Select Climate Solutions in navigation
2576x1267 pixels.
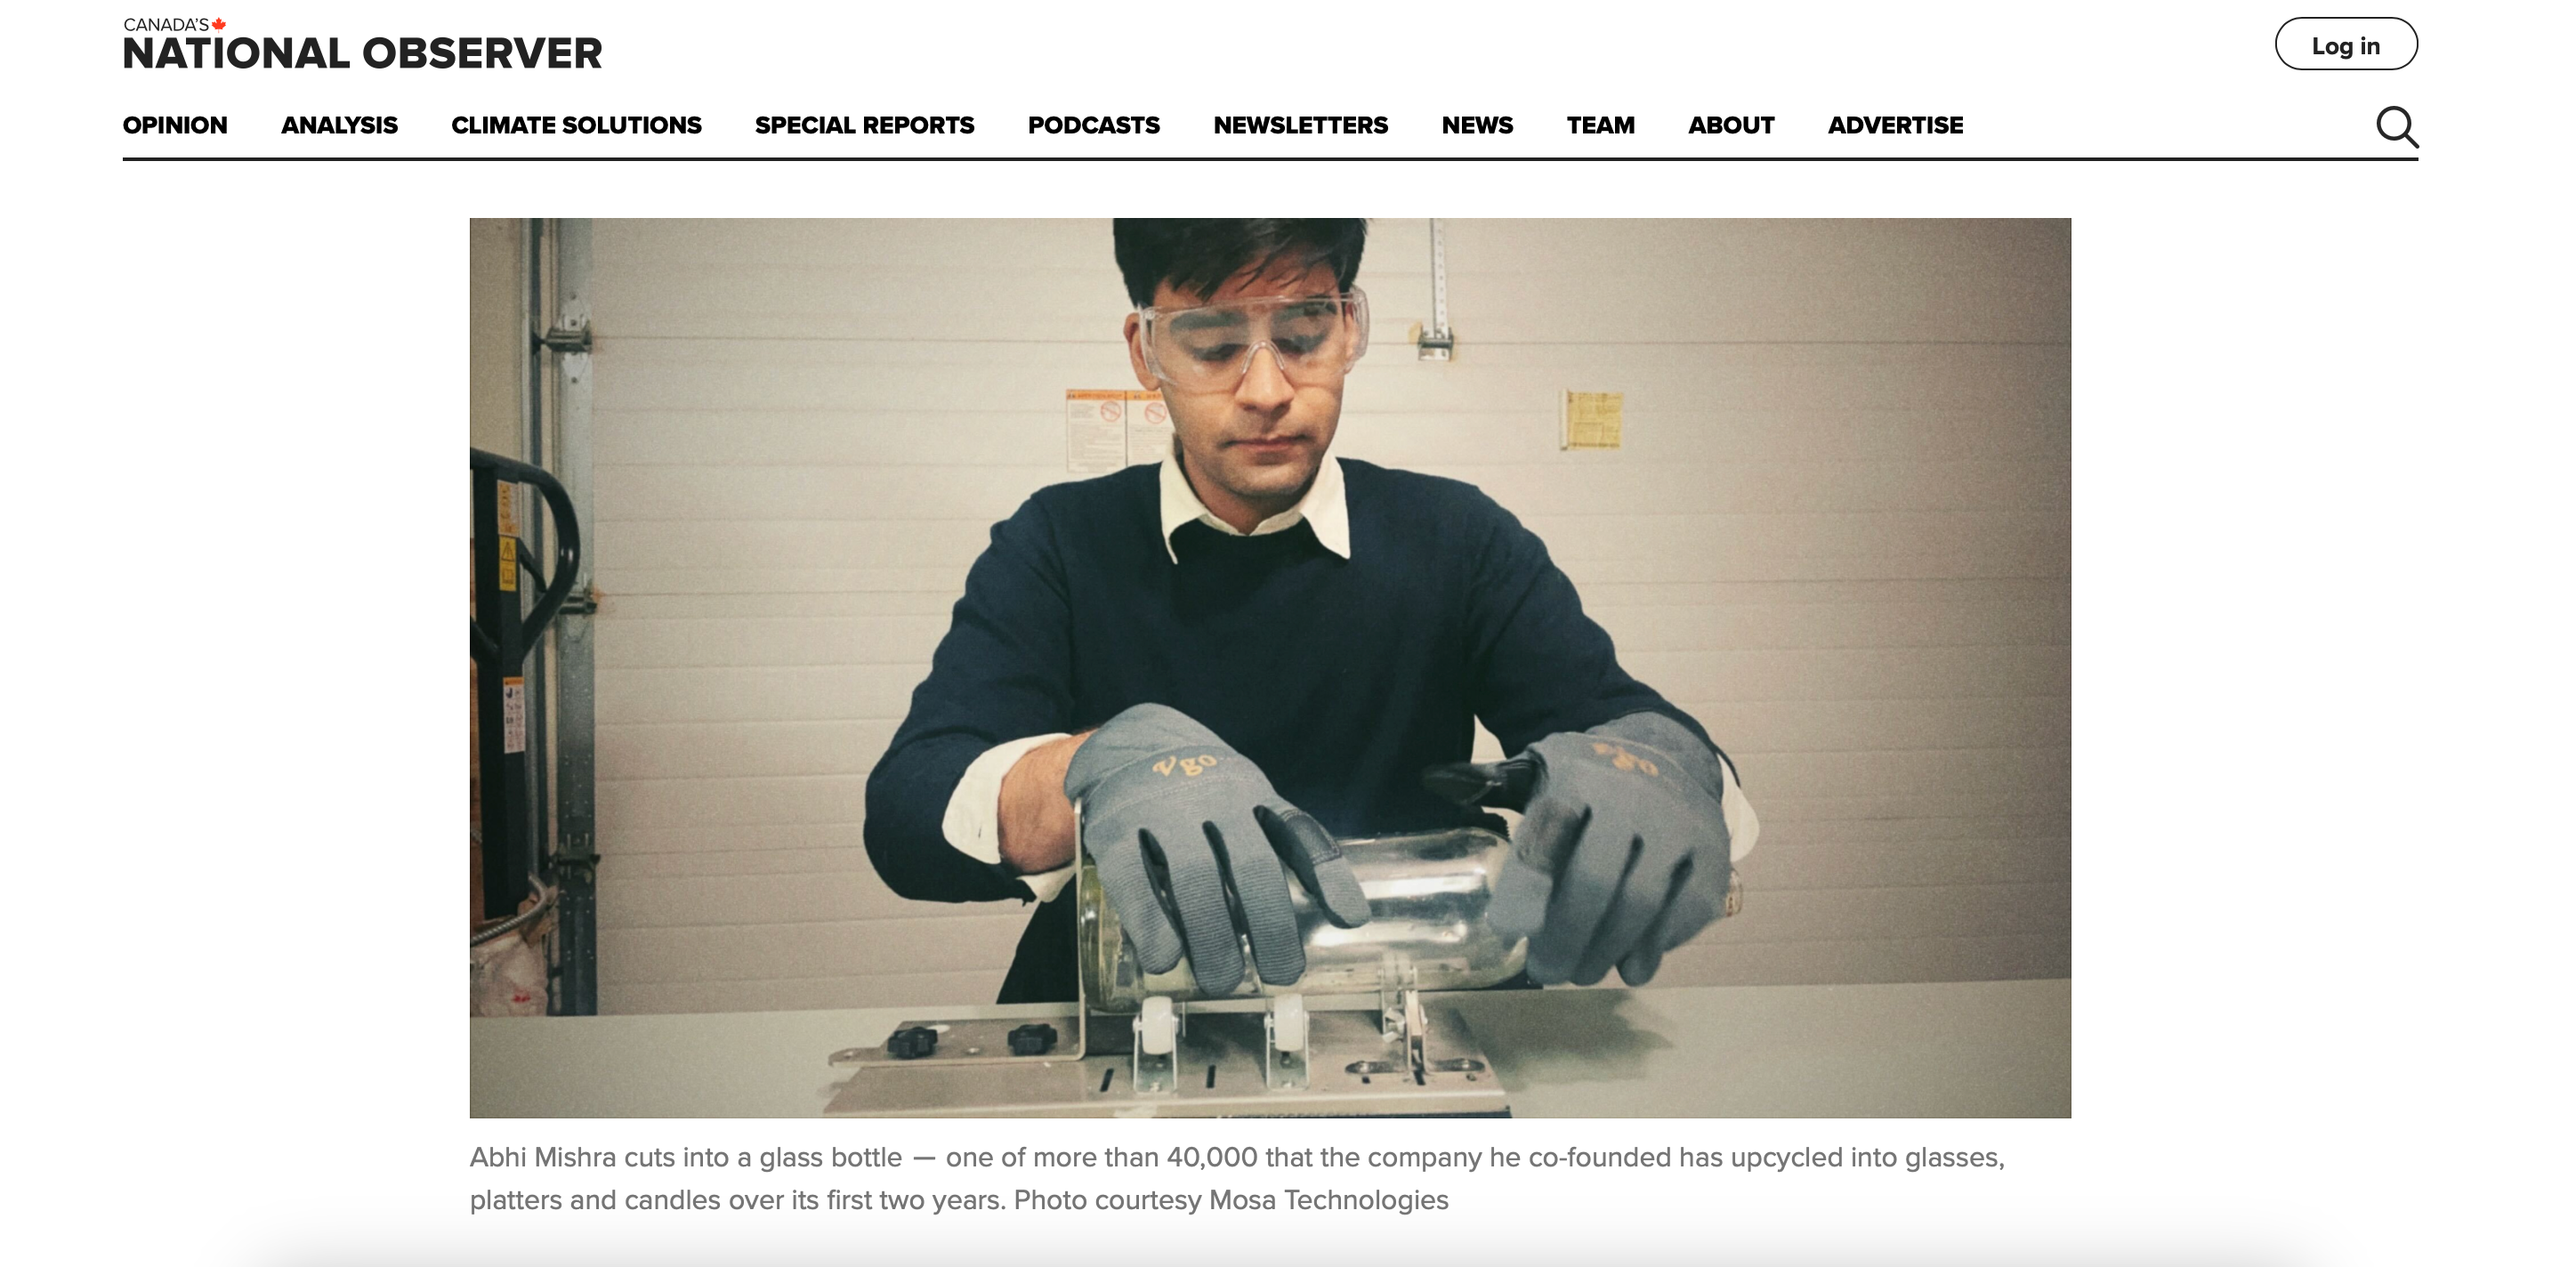tap(576, 125)
